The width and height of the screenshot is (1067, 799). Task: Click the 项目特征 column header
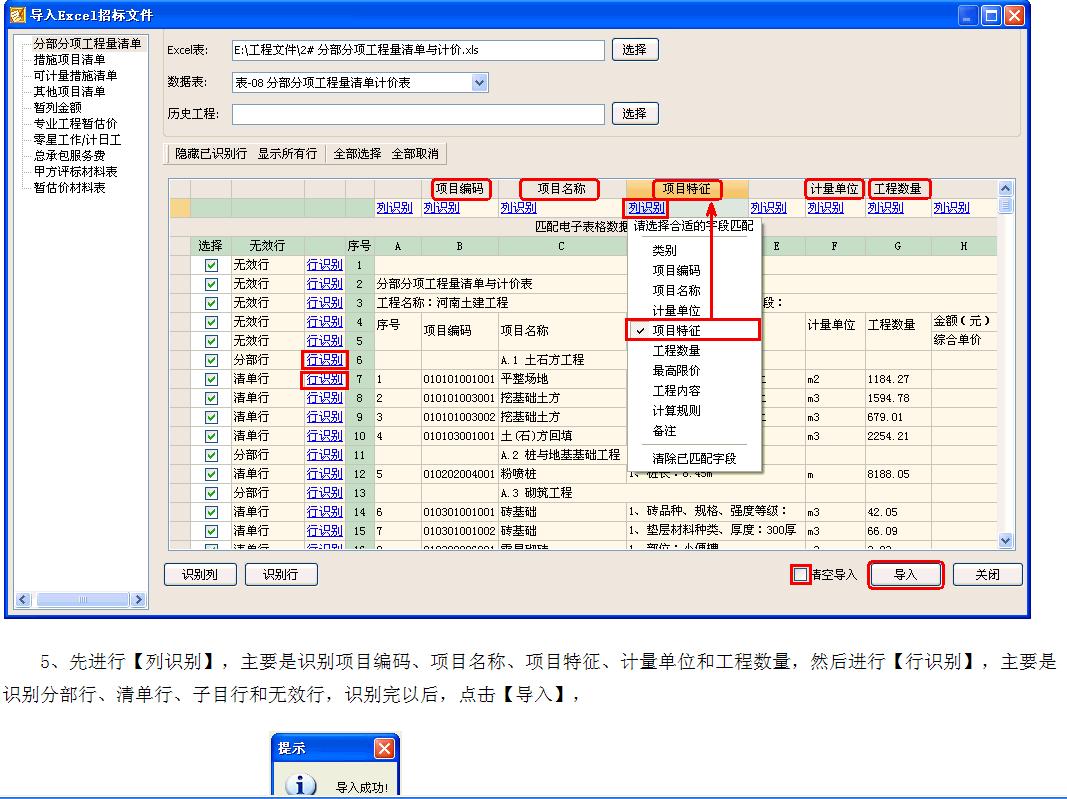tap(687, 189)
